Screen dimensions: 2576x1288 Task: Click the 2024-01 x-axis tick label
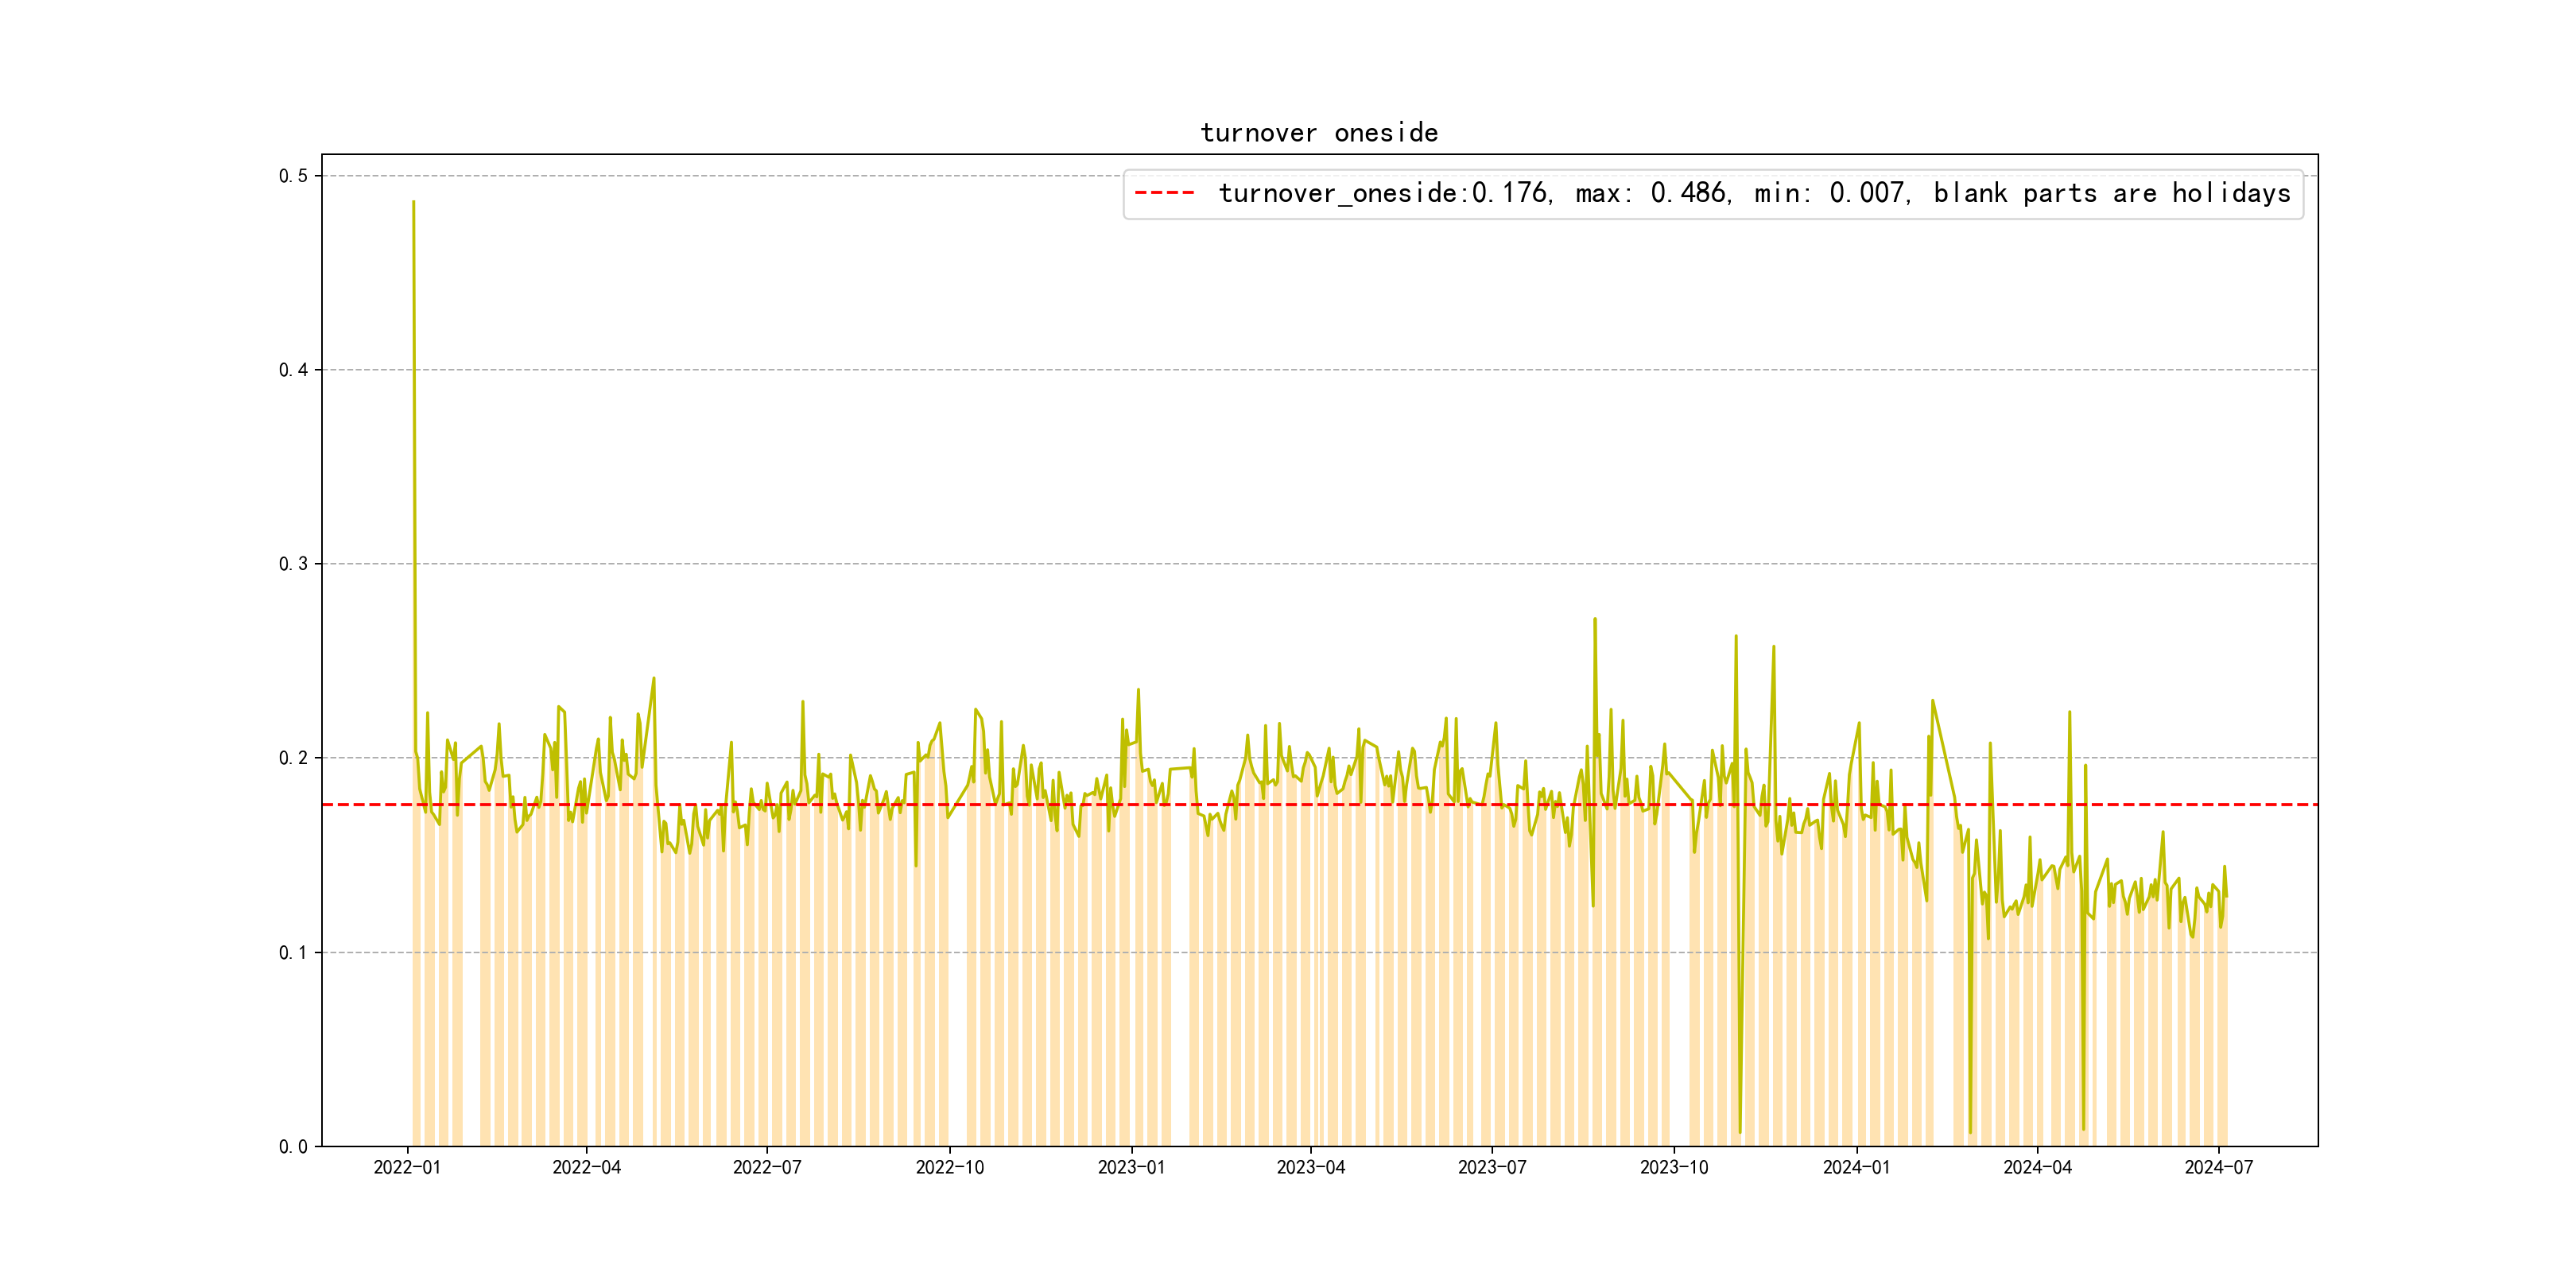tap(1856, 1168)
